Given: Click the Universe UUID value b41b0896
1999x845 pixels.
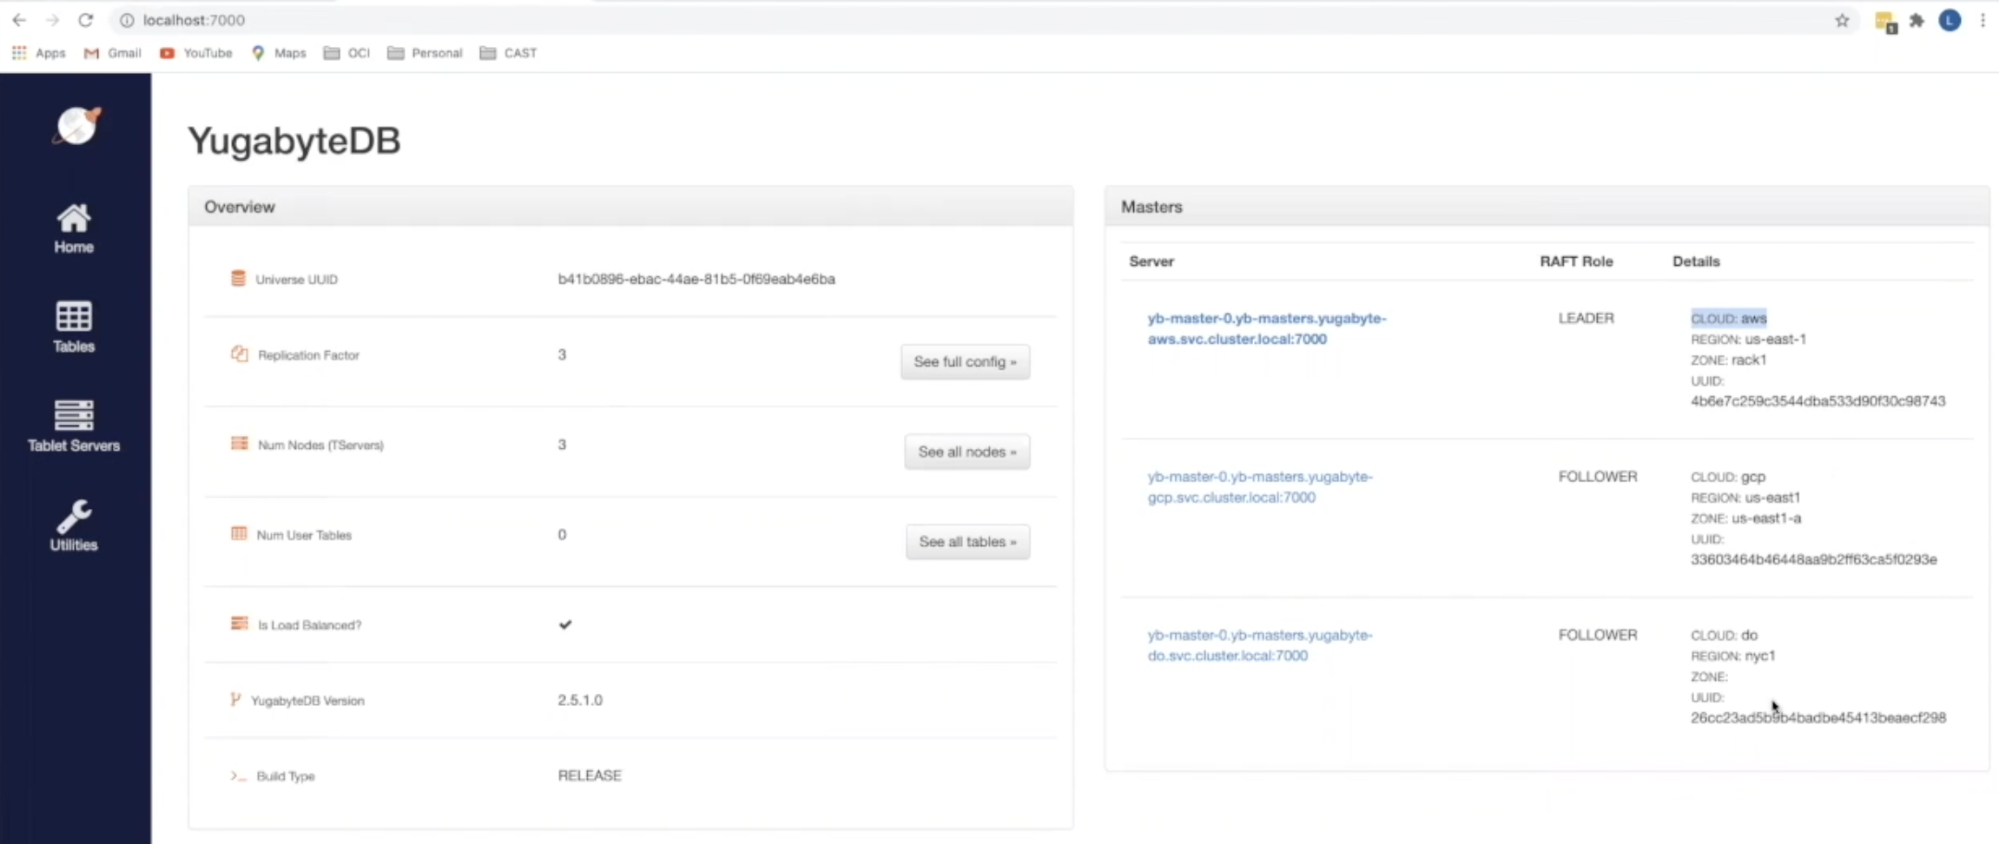Looking at the screenshot, I should pyautogui.click(x=696, y=279).
